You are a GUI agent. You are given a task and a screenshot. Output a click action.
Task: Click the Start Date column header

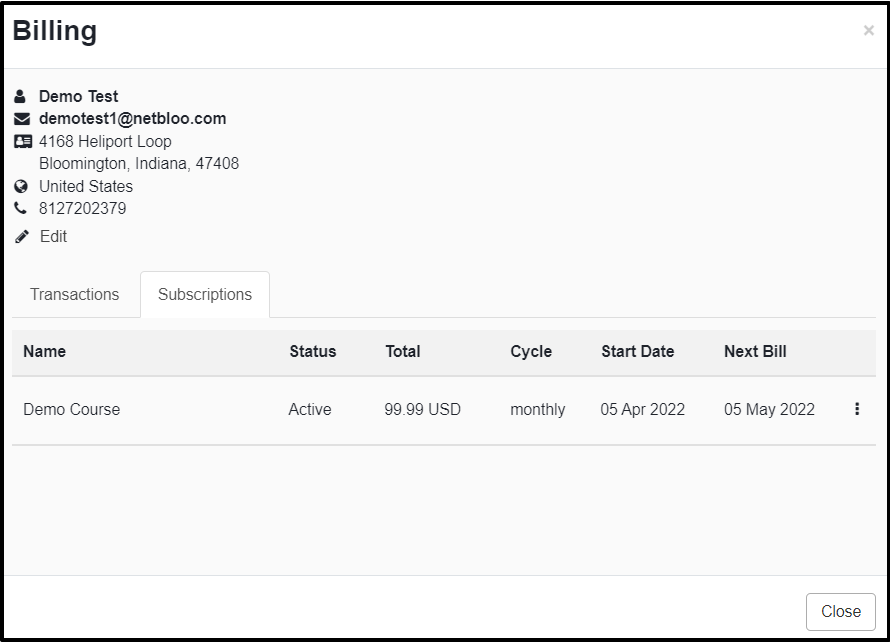(x=637, y=351)
